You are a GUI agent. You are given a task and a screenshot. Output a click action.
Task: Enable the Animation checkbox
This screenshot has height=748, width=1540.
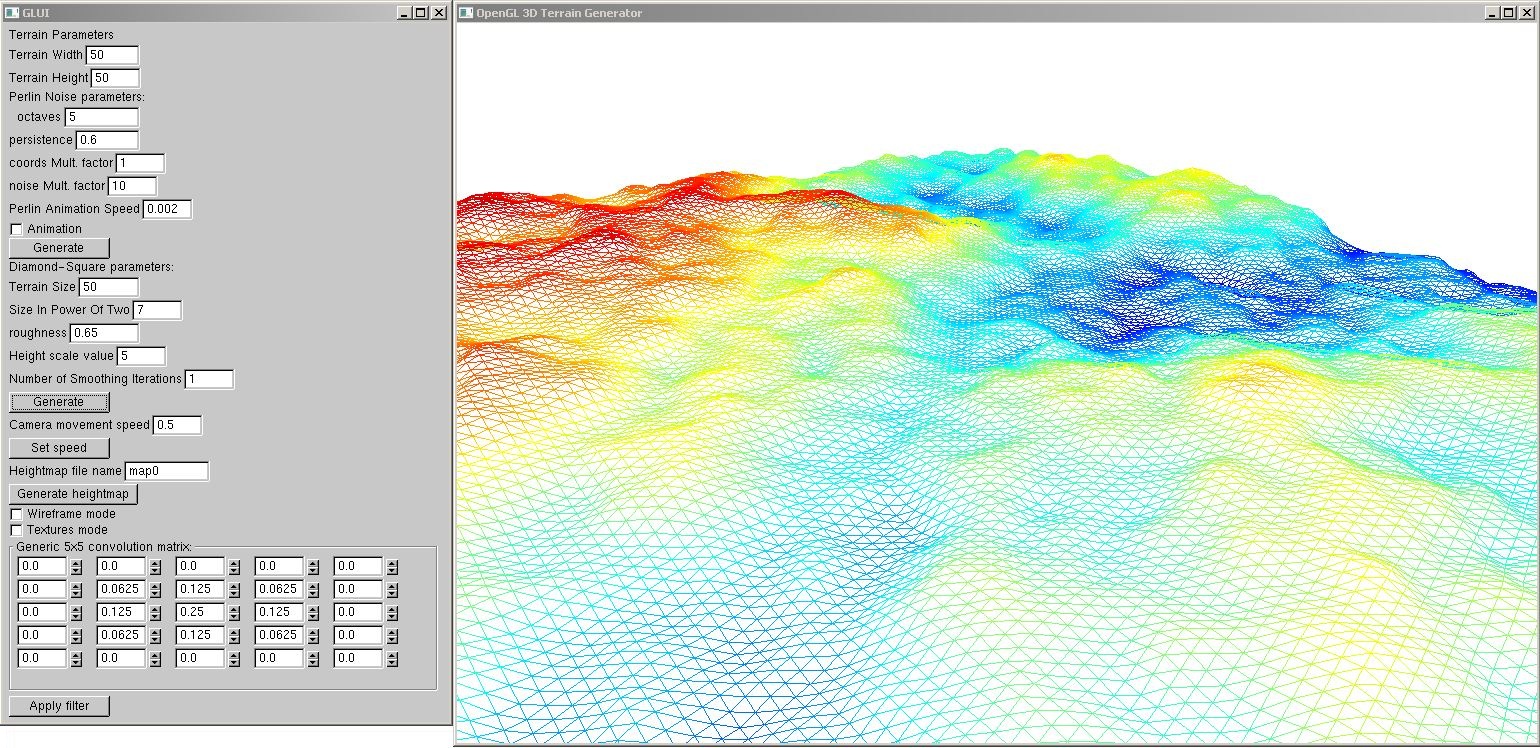pyautogui.click(x=16, y=229)
